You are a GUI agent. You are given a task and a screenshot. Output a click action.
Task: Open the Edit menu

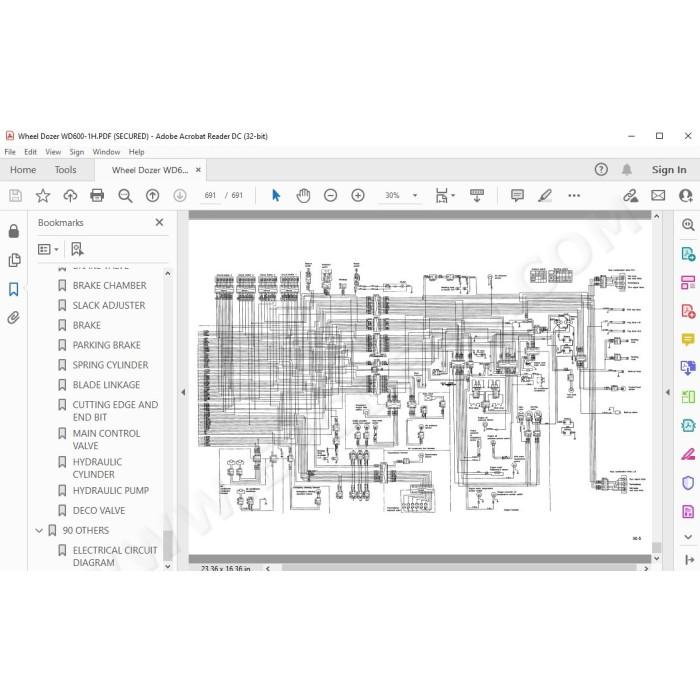[30, 152]
